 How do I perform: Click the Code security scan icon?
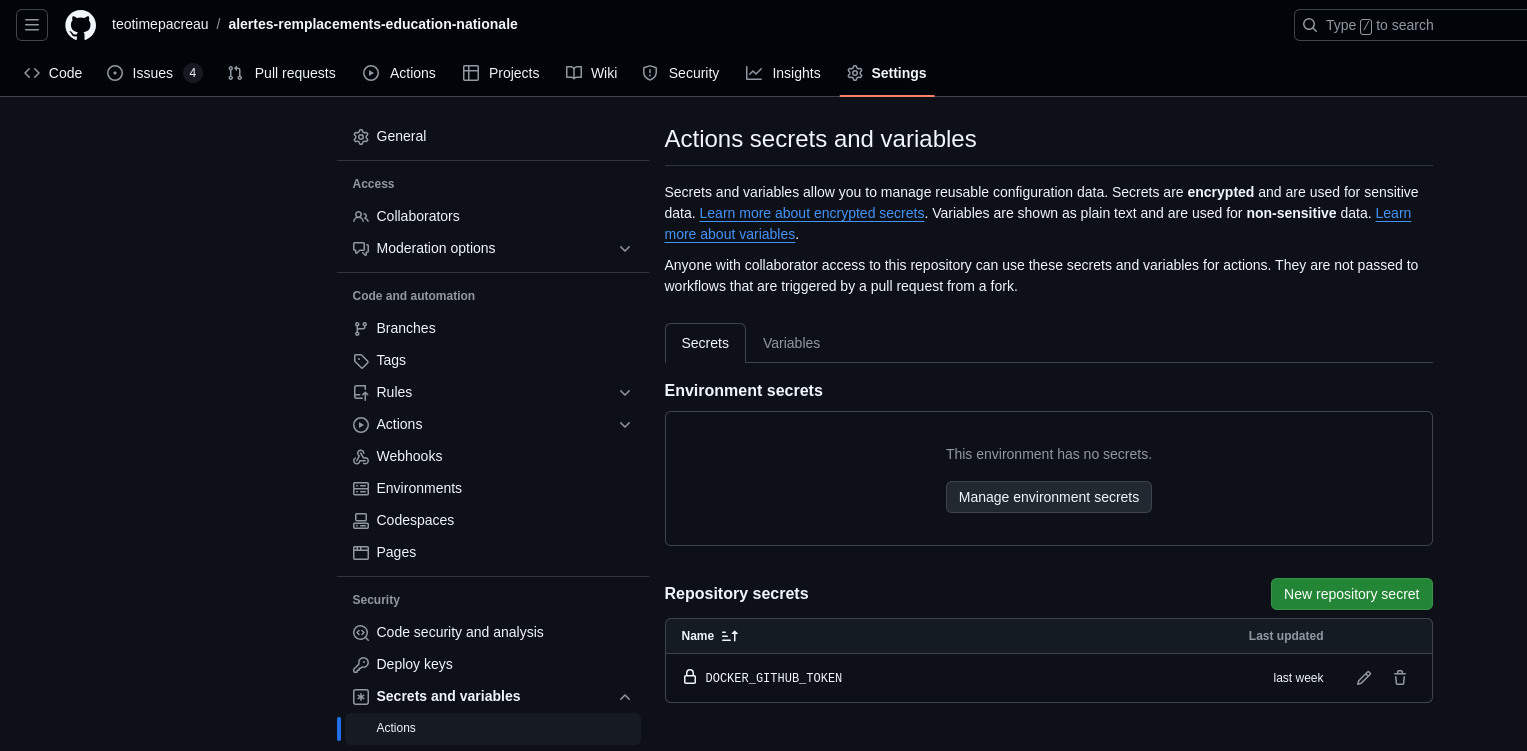point(361,633)
